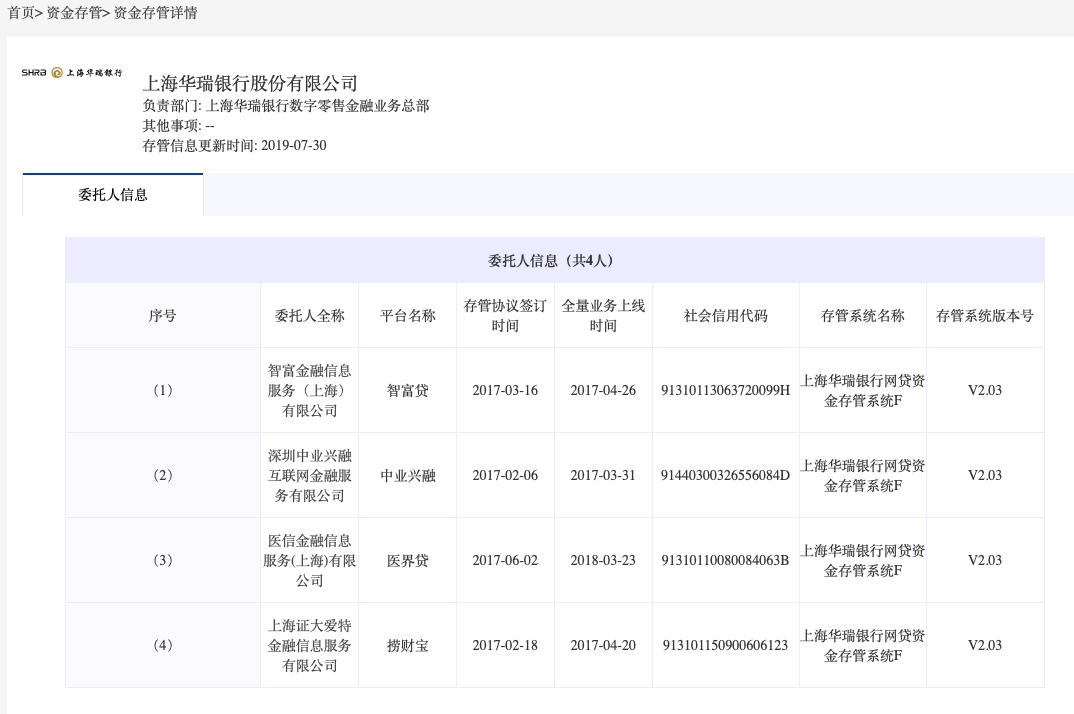The height and width of the screenshot is (714, 1074).
Task: Click the V2.03 version in the 智富贷 row
Action: pyautogui.click(x=985, y=390)
